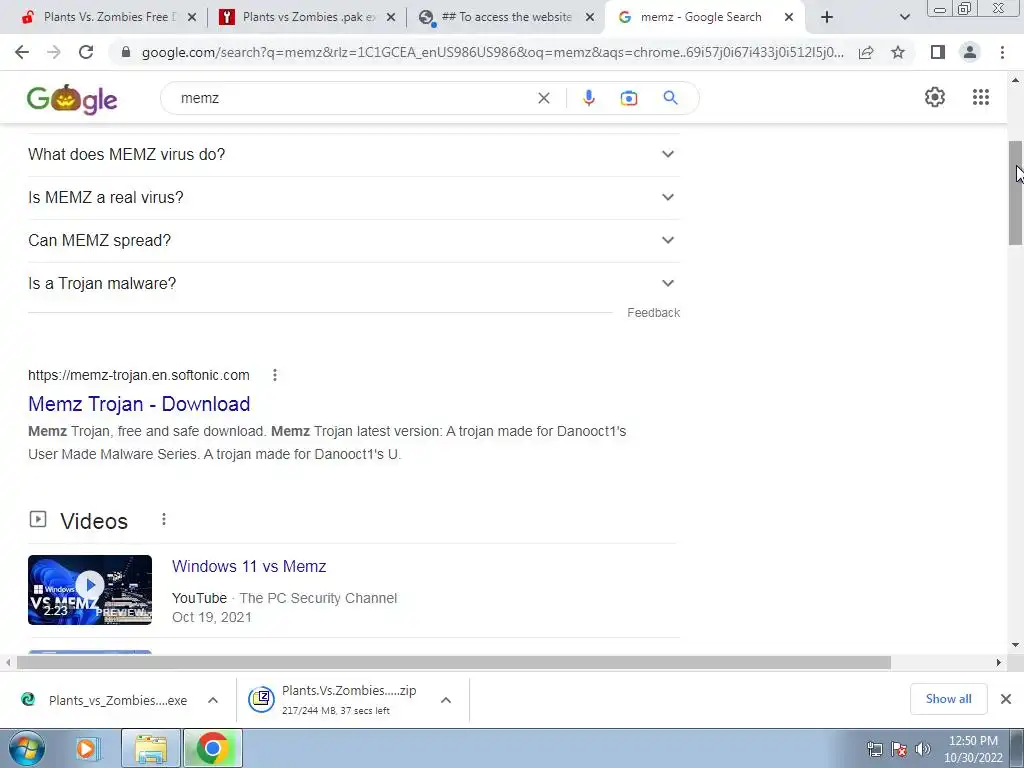Open options dots beside Videos heading
Image resolution: width=1024 pixels, height=768 pixels.
coord(164,519)
